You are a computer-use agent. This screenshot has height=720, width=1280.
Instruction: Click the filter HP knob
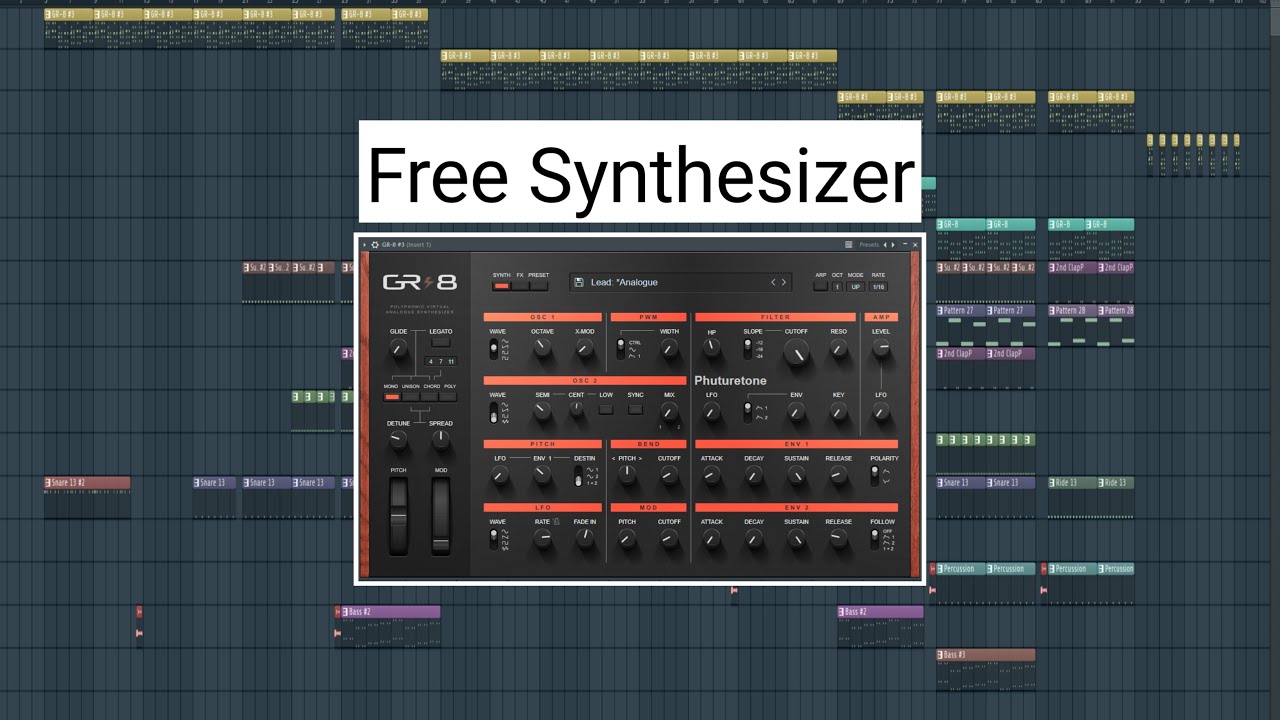(711, 349)
